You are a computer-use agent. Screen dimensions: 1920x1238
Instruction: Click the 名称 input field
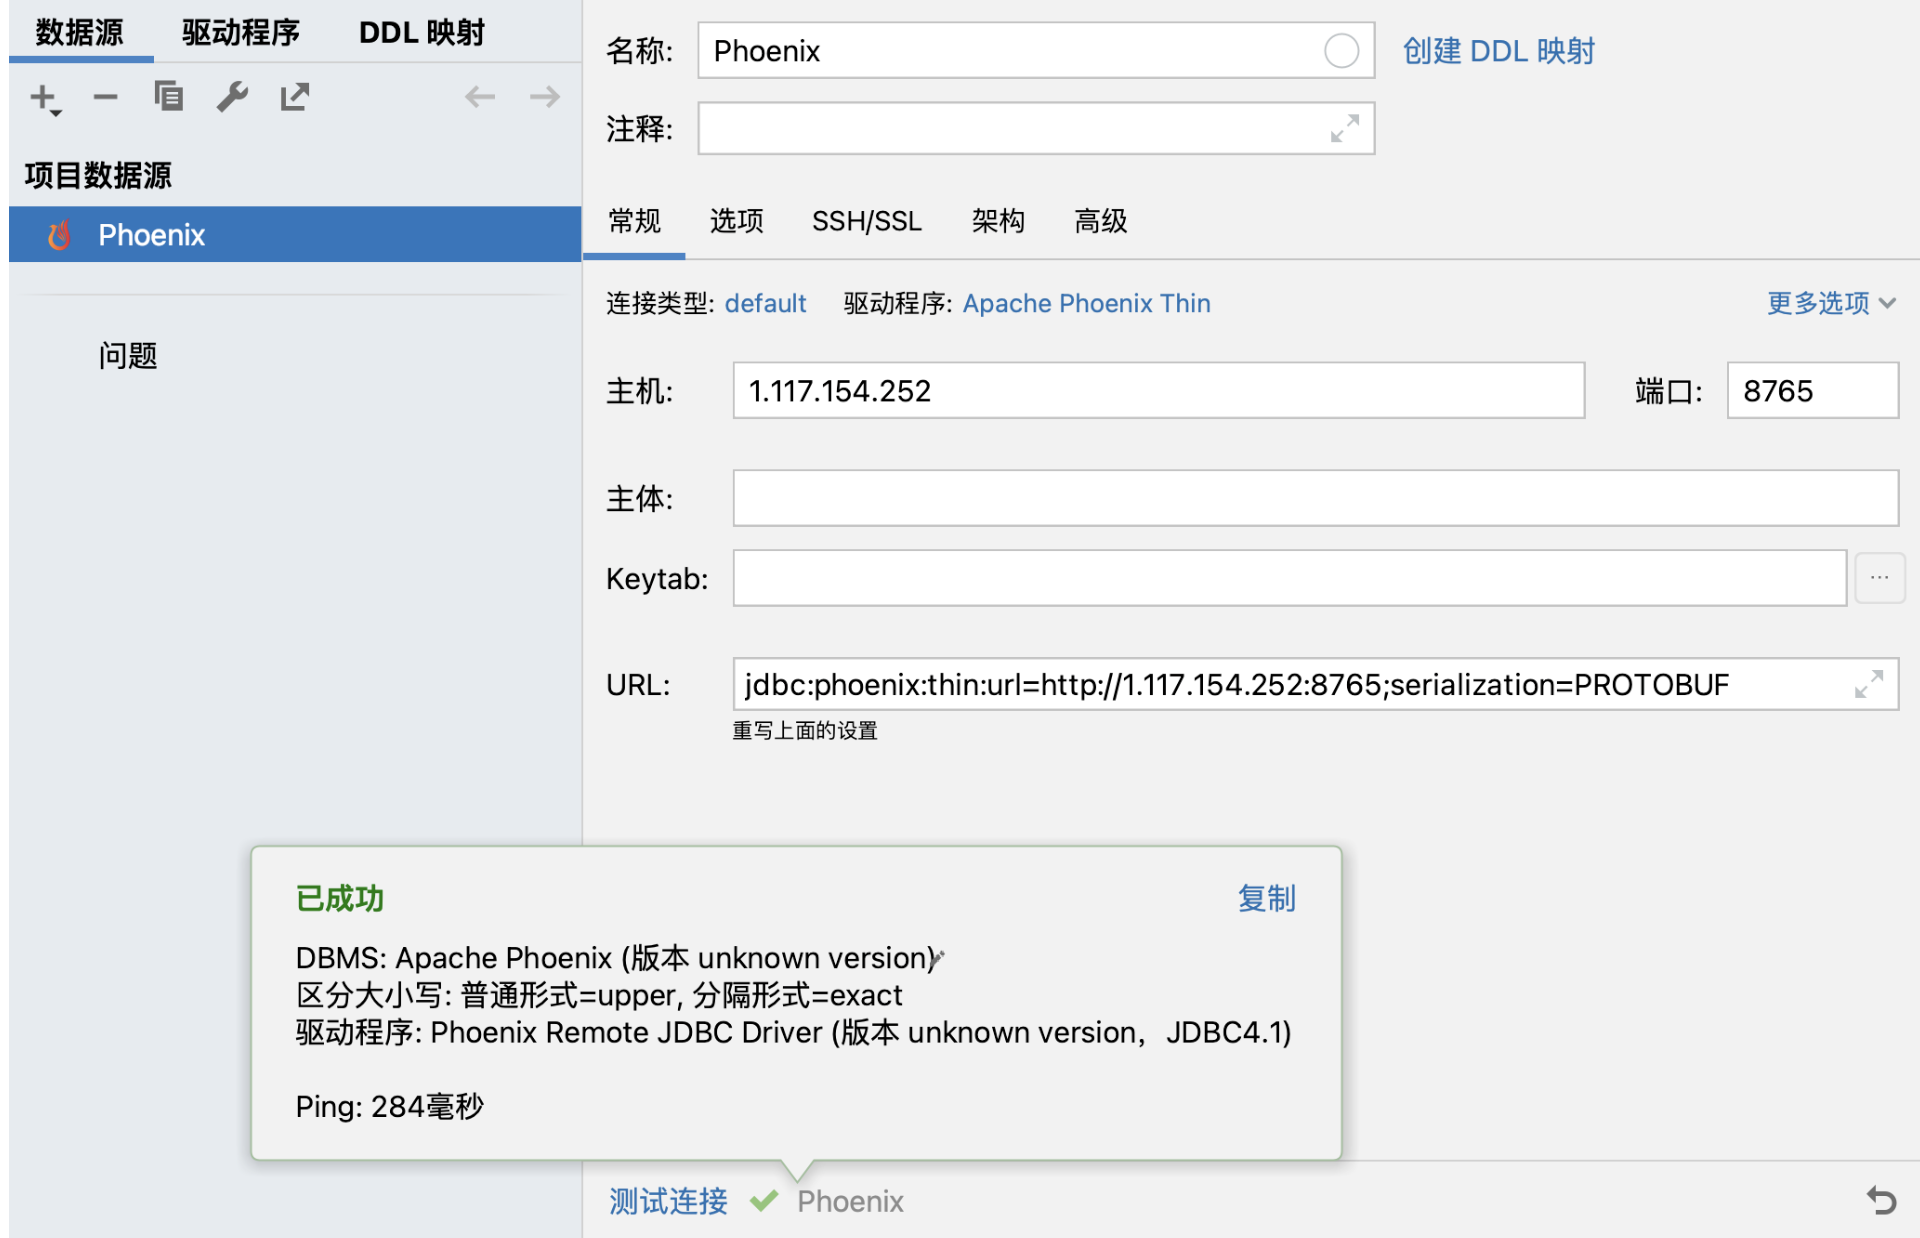[1036, 51]
